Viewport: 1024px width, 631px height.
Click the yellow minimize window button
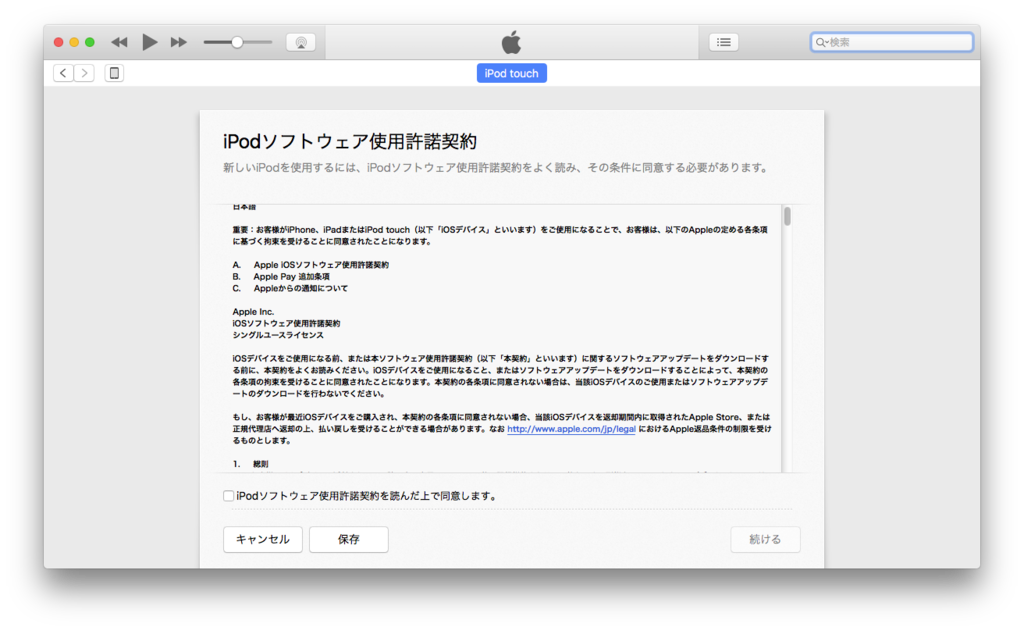click(74, 42)
